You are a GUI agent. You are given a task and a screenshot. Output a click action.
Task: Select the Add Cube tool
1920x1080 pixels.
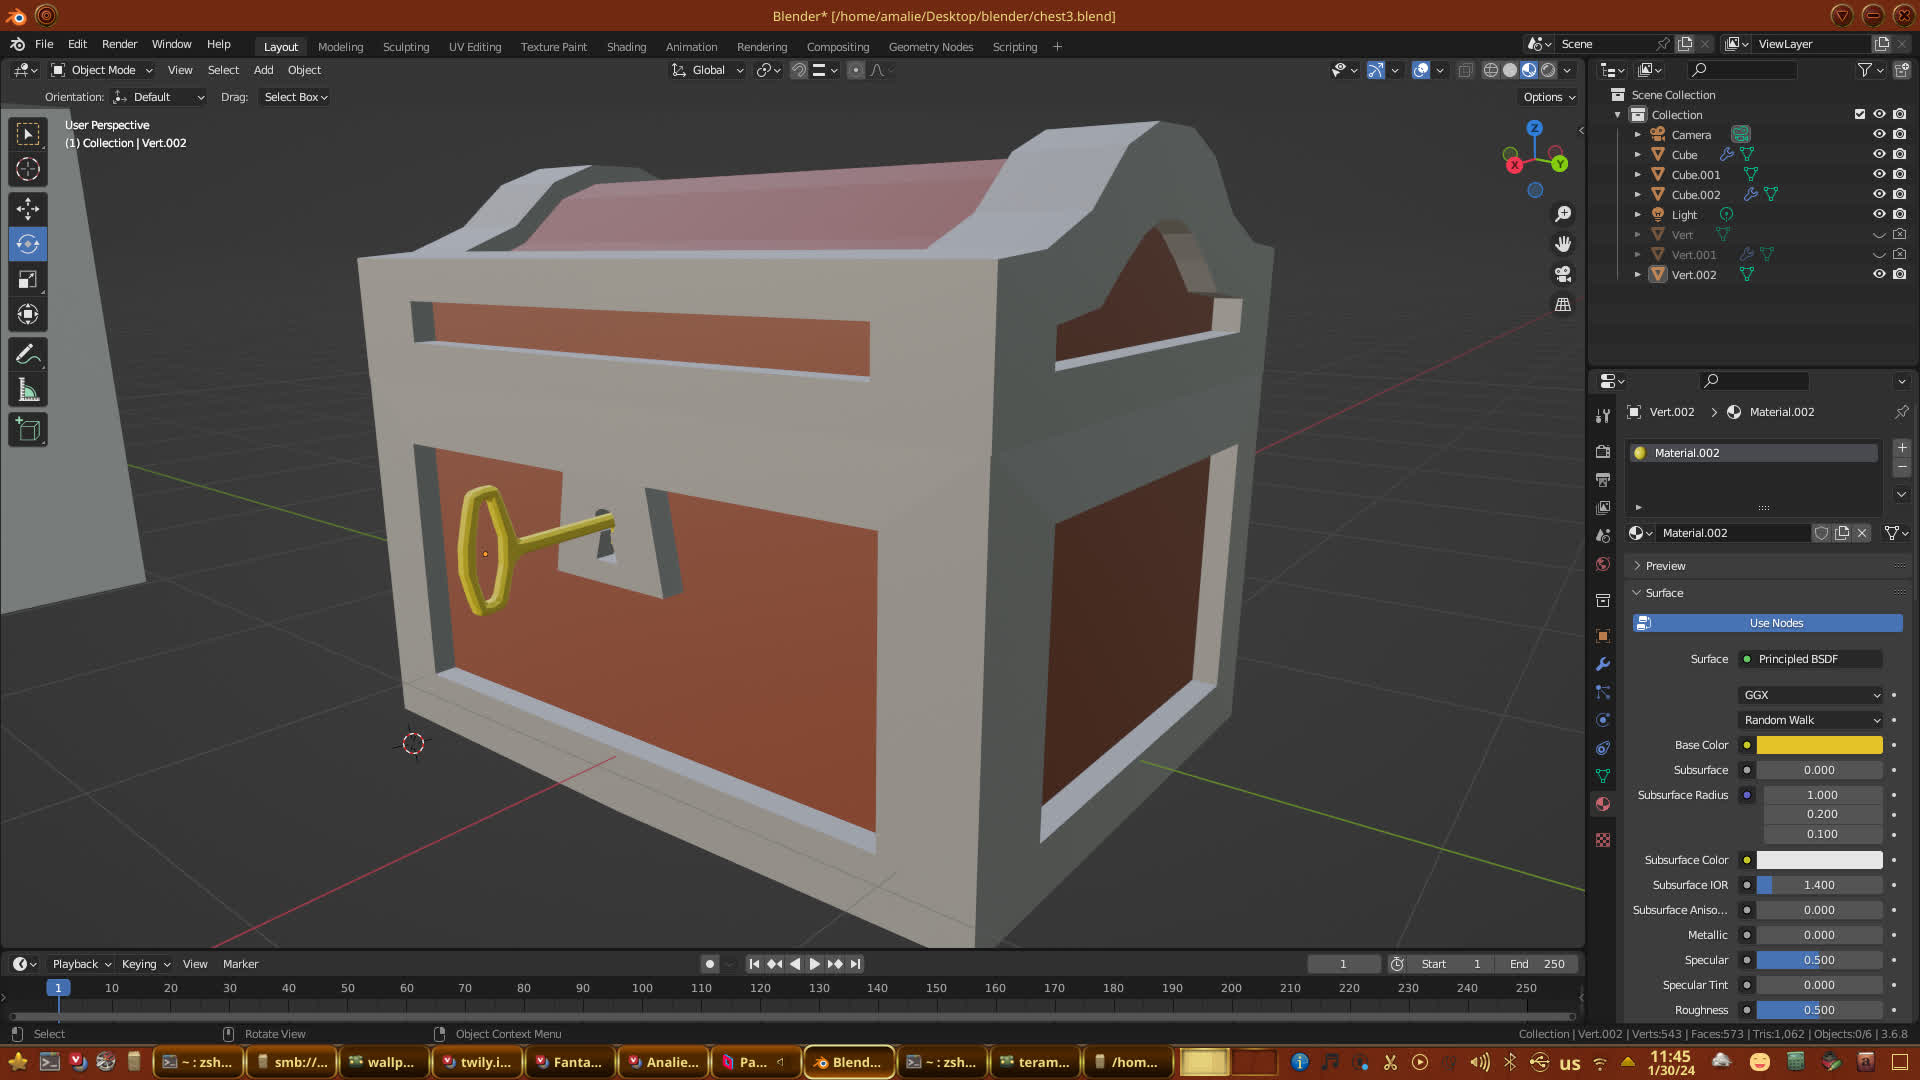28,430
